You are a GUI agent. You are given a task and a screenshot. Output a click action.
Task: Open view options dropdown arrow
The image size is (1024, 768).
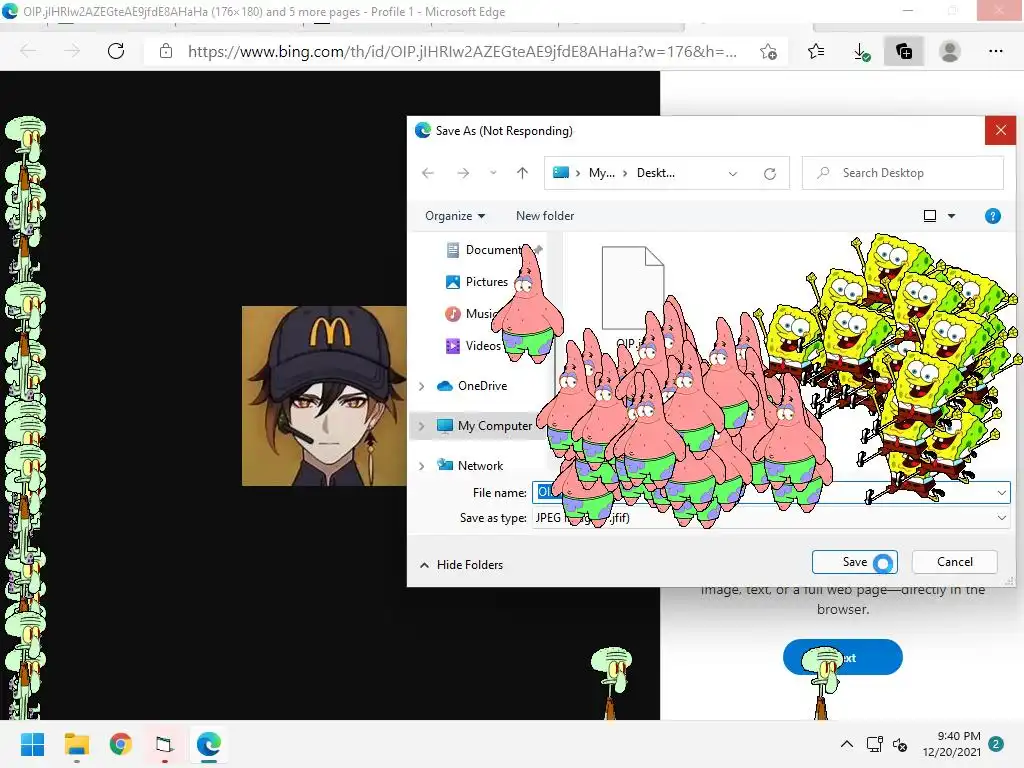pyautogui.click(x=952, y=216)
